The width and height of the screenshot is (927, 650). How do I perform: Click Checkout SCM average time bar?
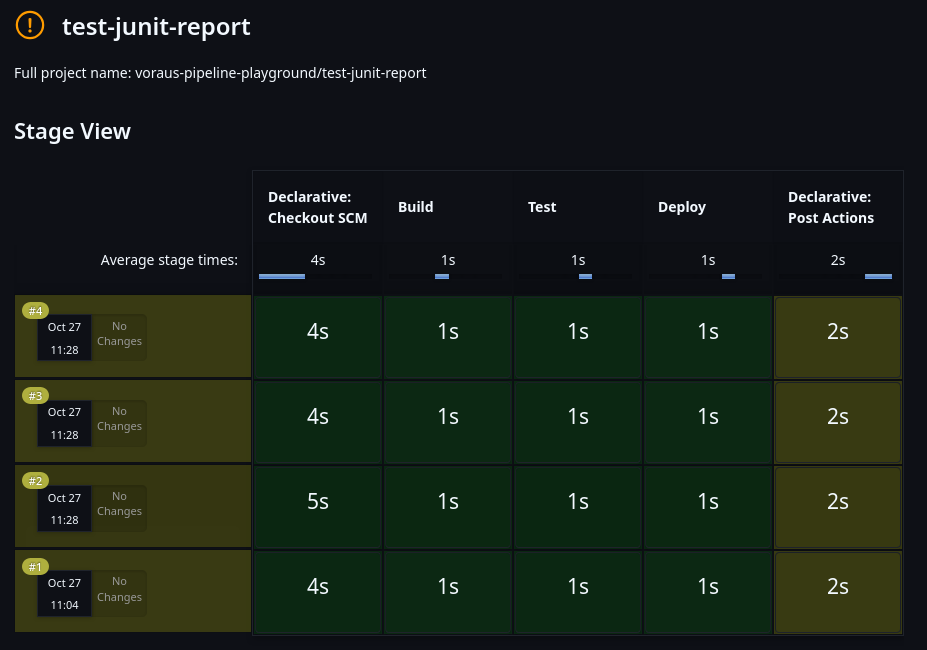pos(282,276)
